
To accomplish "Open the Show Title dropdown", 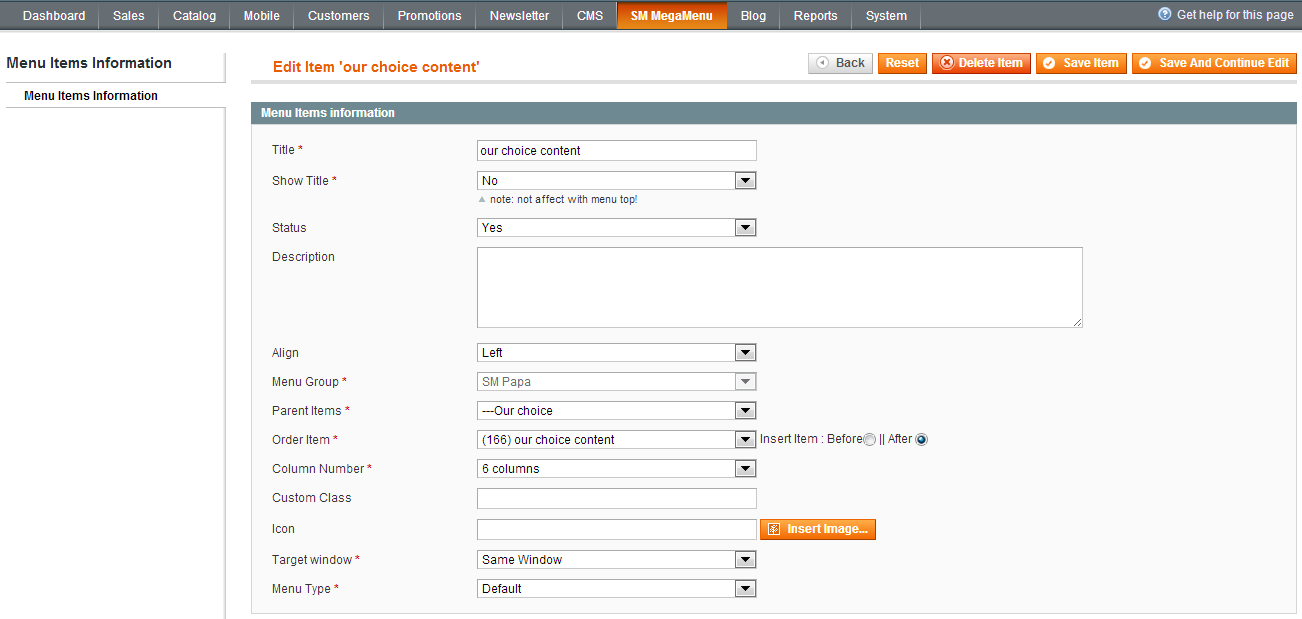I will 616,181.
